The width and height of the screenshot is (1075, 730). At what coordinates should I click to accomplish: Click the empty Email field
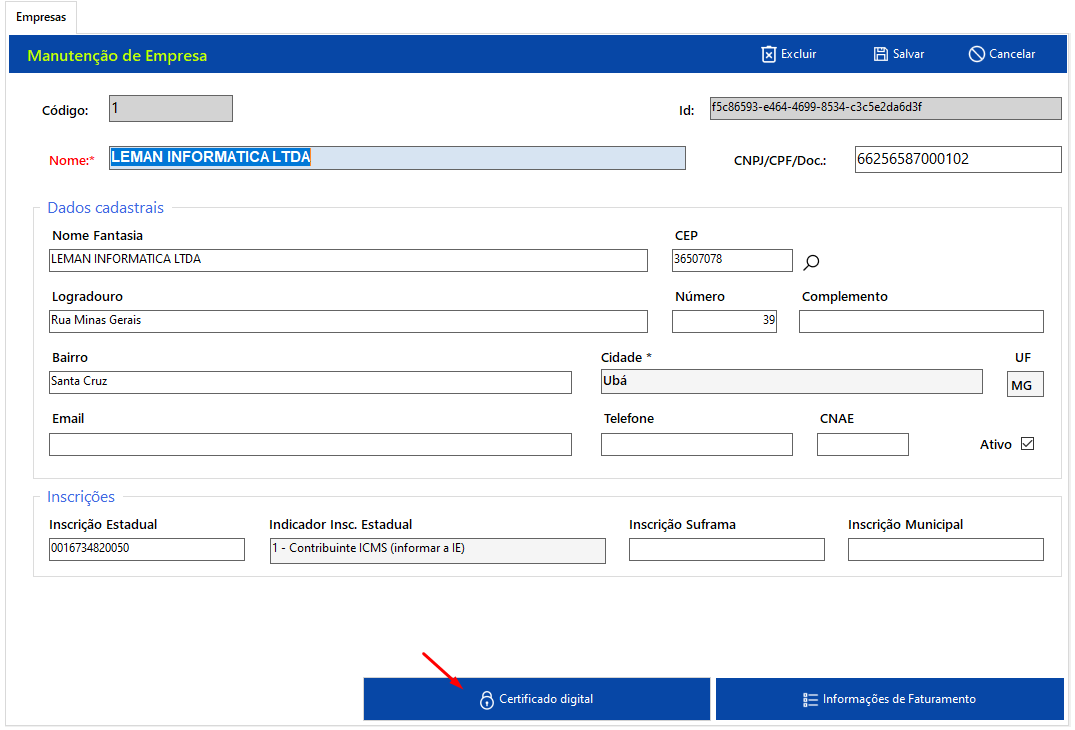(310, 444)
